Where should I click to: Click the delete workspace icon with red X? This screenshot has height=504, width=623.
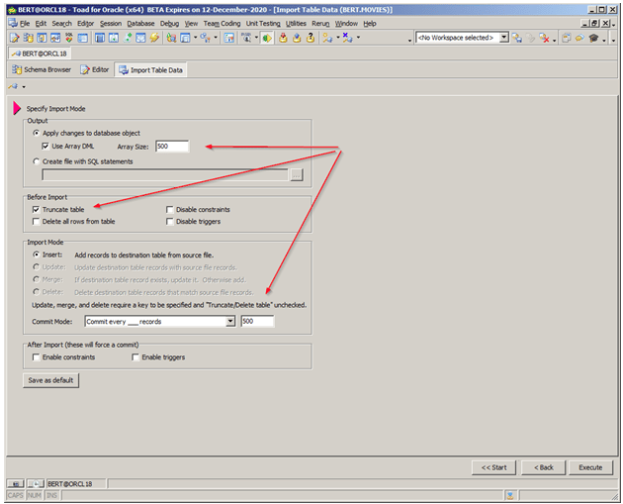click(544, 38)
